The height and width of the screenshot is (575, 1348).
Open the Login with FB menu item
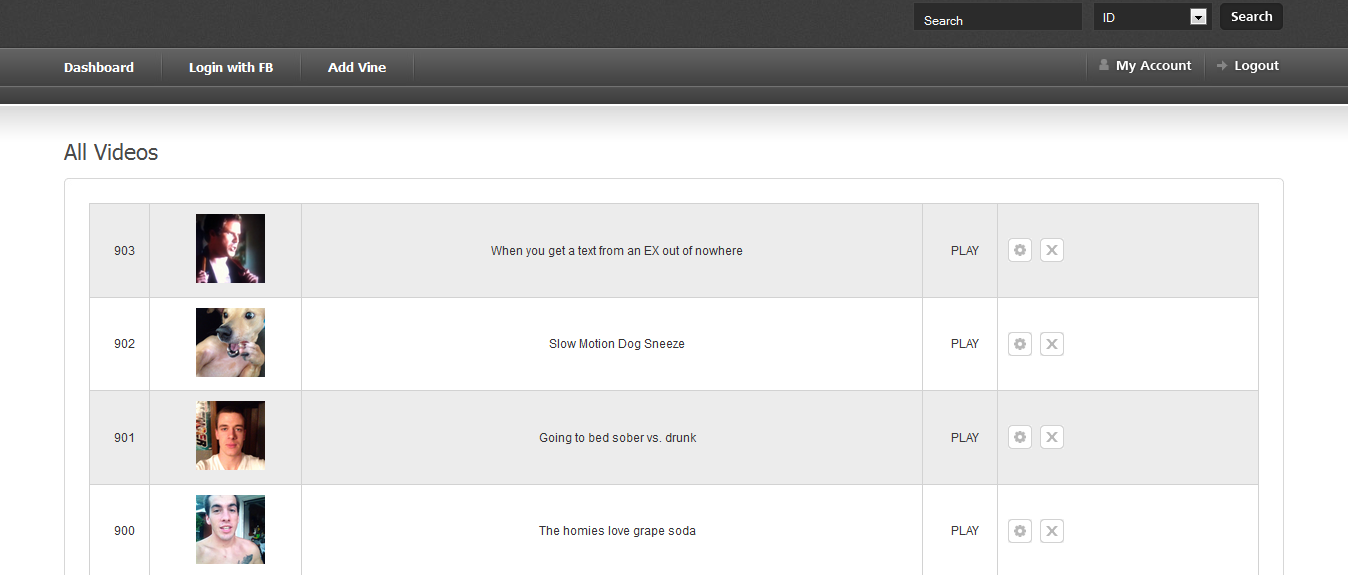click(231, 67)
